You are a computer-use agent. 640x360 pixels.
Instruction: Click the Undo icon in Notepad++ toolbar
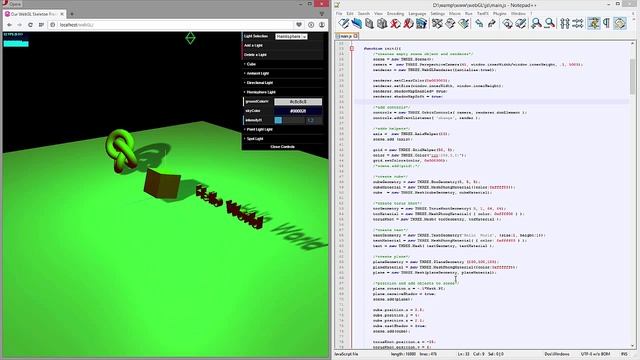(479, 23)
